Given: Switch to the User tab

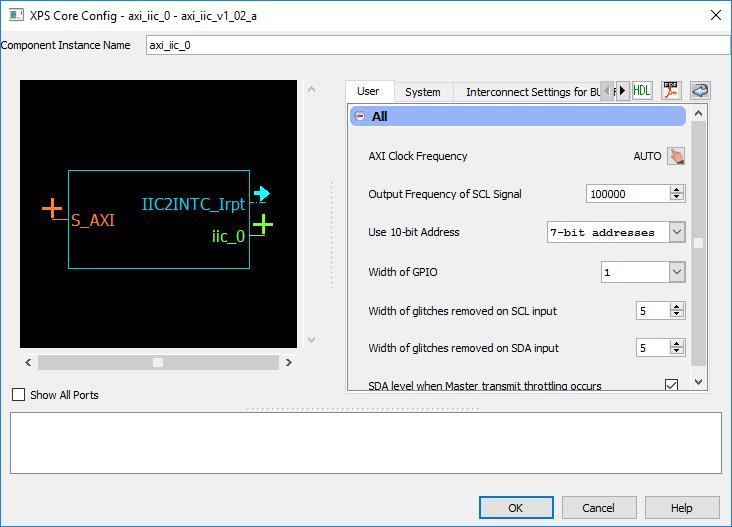Looking at the screenshot, I should click(368, 91).
